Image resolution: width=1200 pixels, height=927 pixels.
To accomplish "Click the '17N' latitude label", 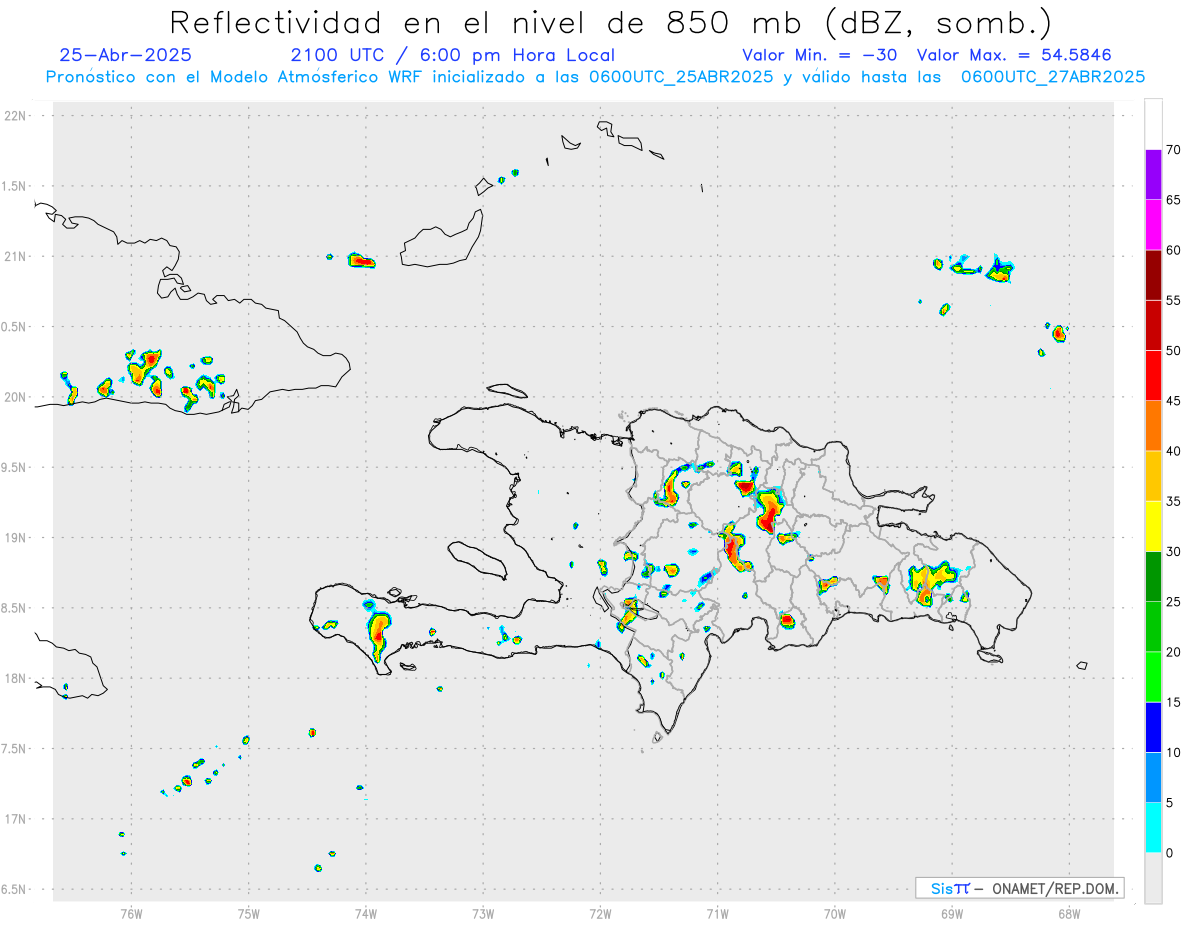I will [17, 819].
